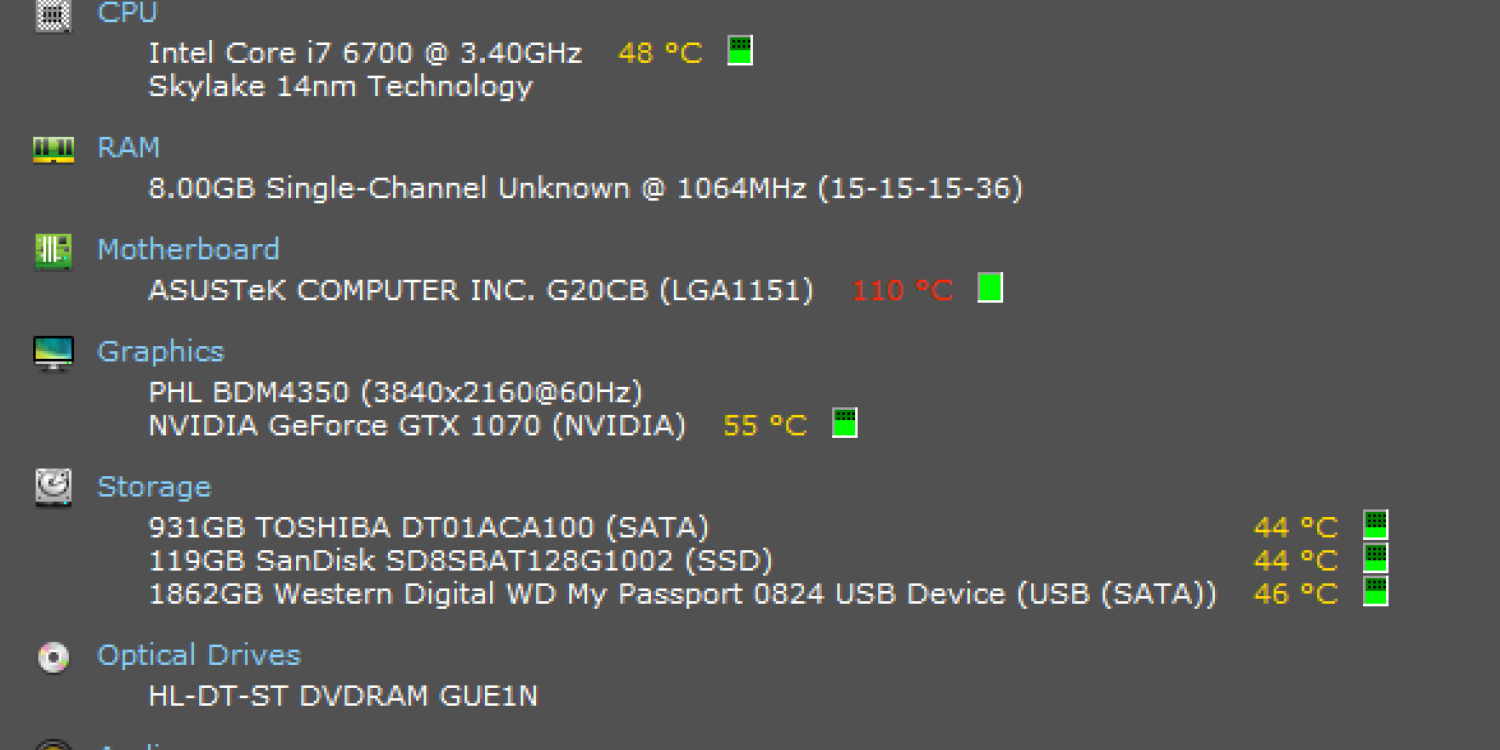Open the Graphics section heading

(160, 351)
